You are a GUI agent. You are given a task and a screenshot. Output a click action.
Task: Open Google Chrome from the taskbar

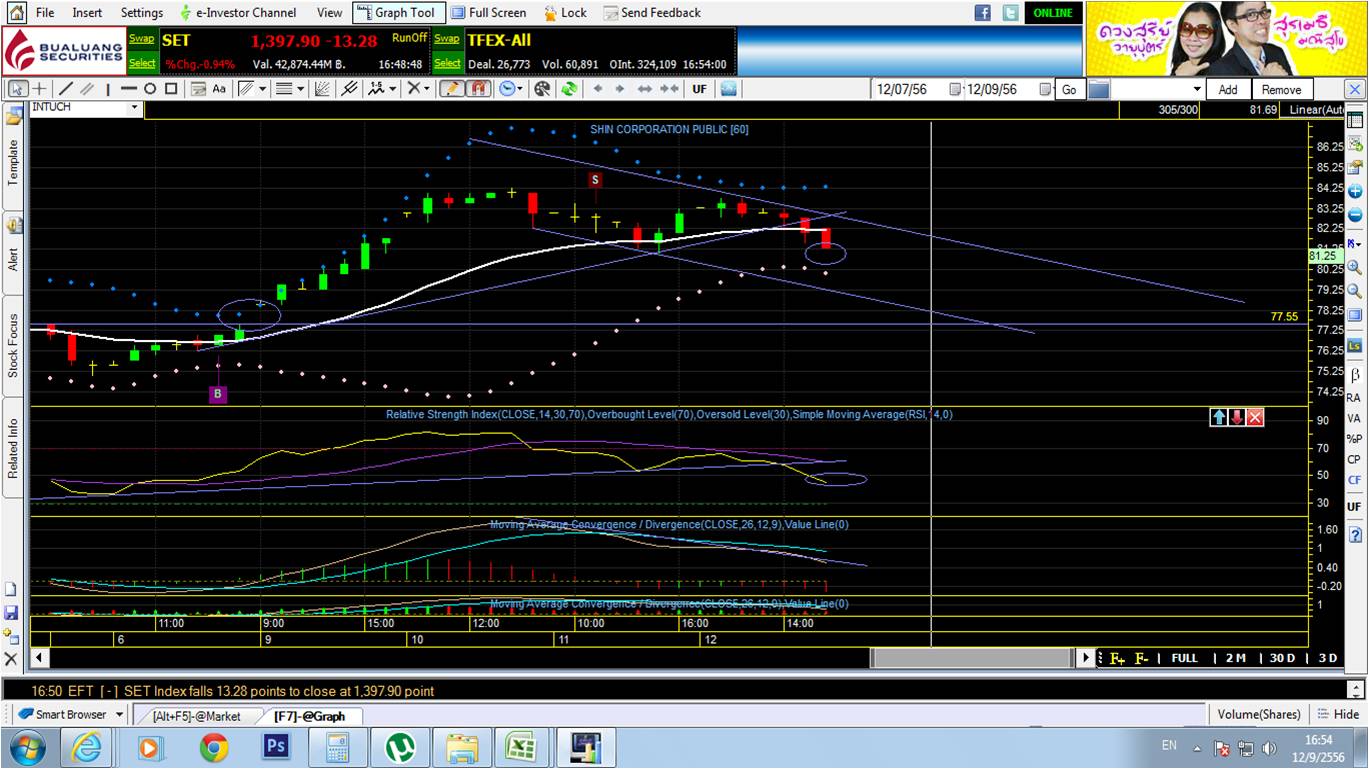pos(213,747)
